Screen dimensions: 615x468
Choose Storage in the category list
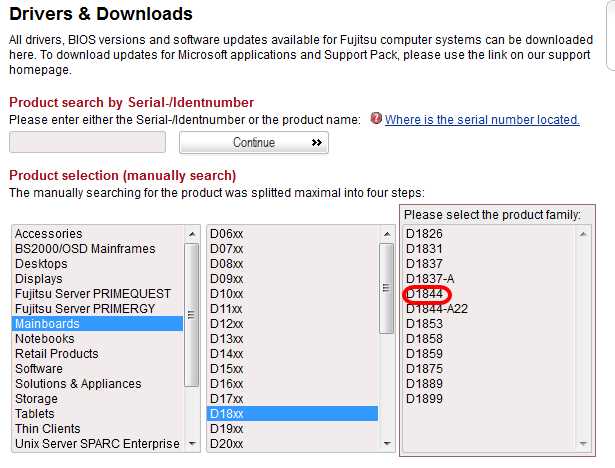coord(97,399)
